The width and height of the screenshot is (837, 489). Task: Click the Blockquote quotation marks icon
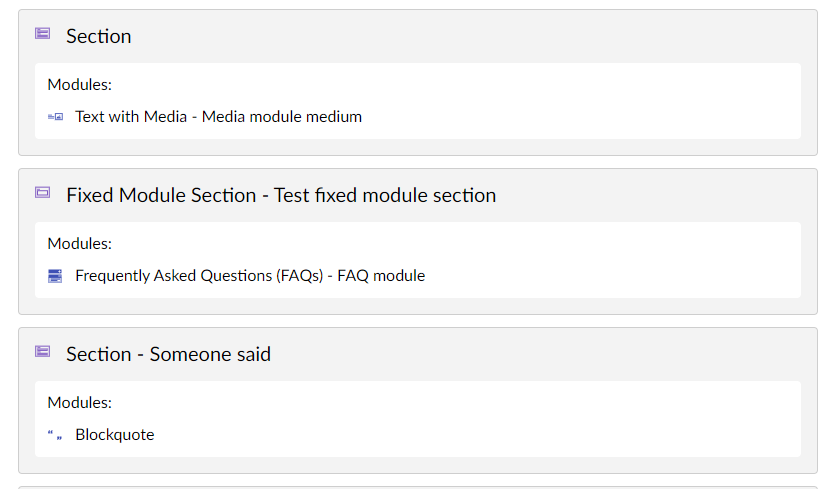pyautogui.click(x=55, y=435)
